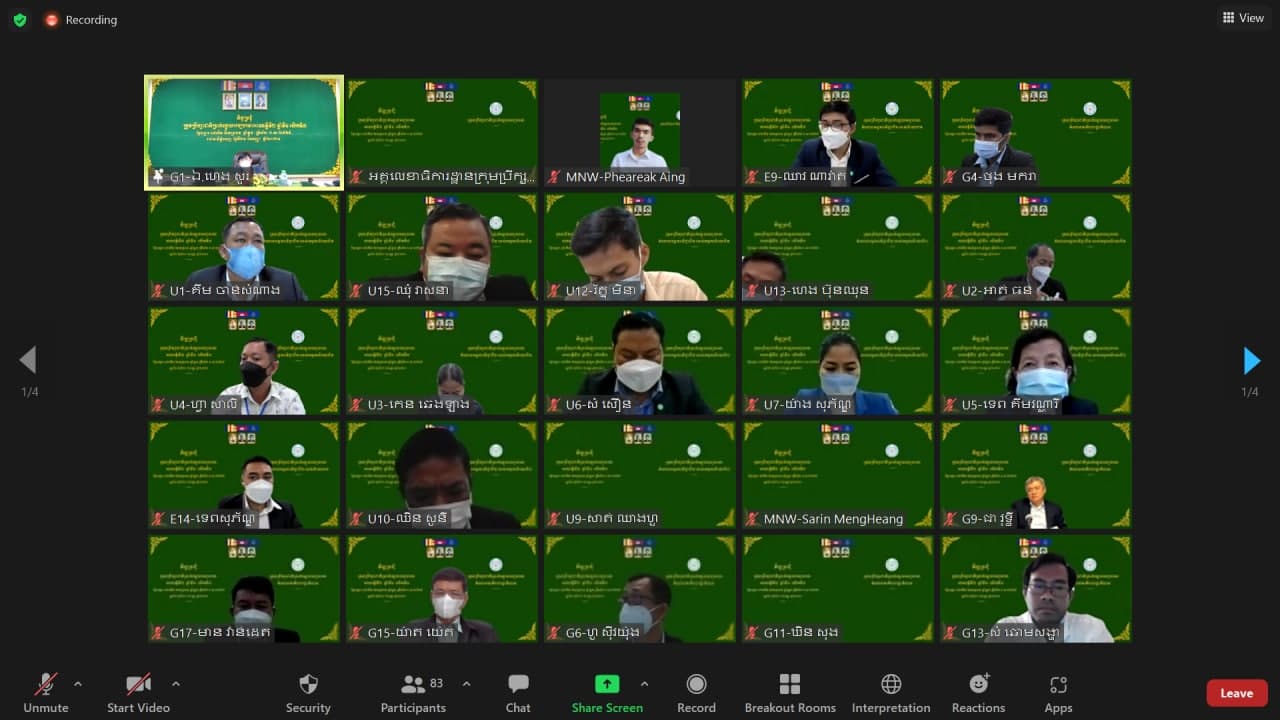Screen dimensions: 1280x720
Task: Open the View layout menu
Action: click(1243, 18)
